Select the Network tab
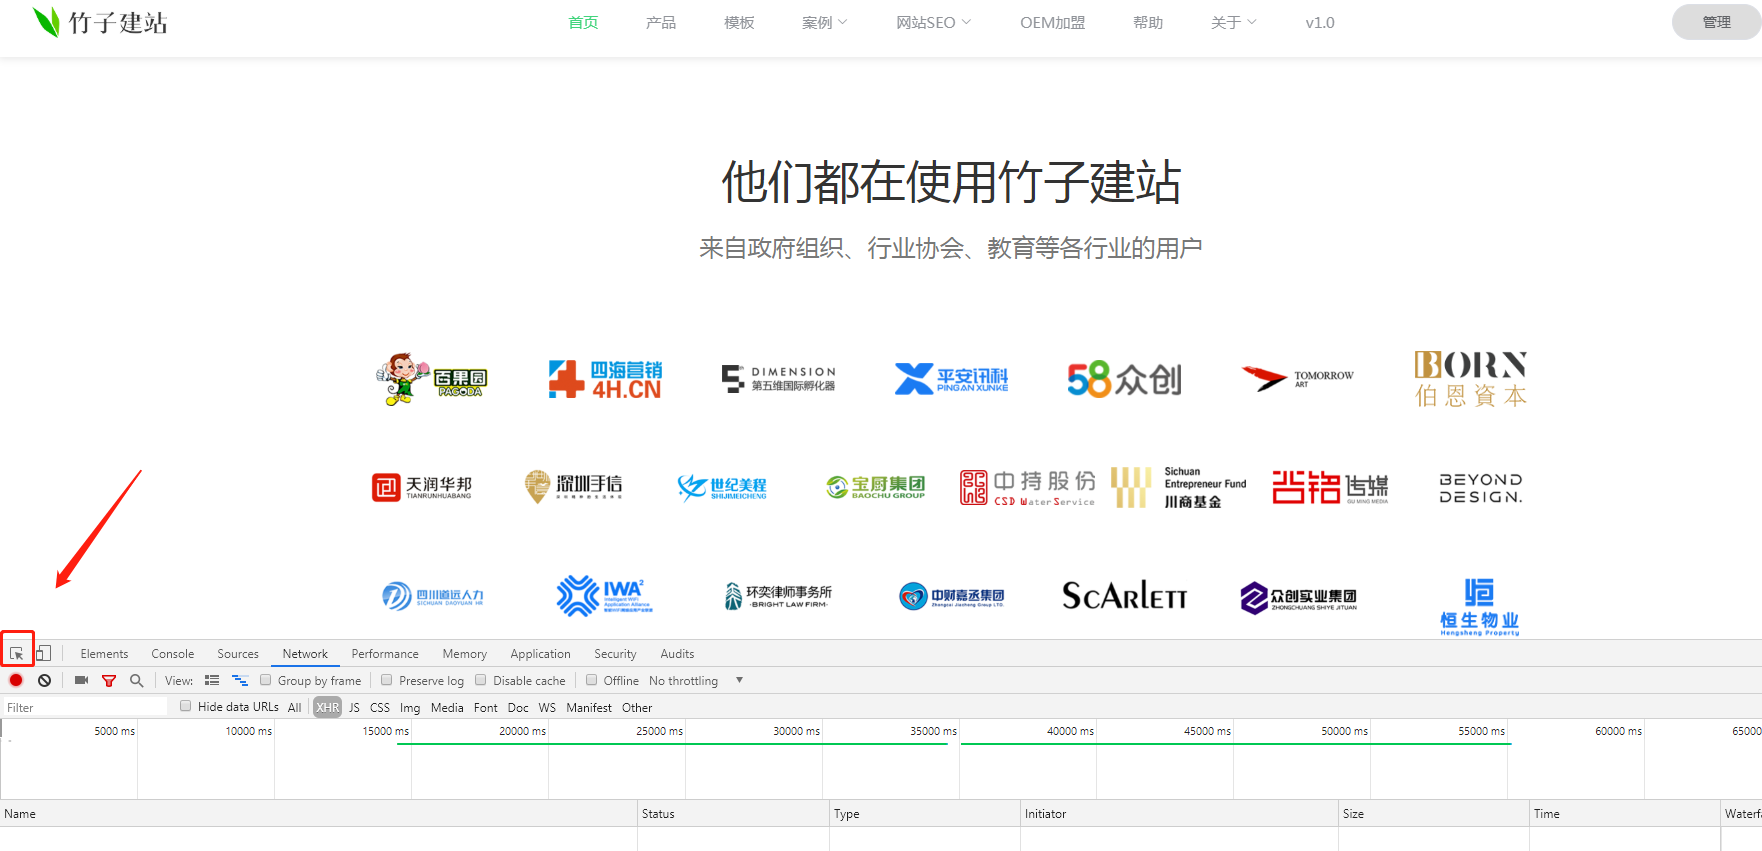The height and width of the screenshot is (851, 1762). coord(305,654)
